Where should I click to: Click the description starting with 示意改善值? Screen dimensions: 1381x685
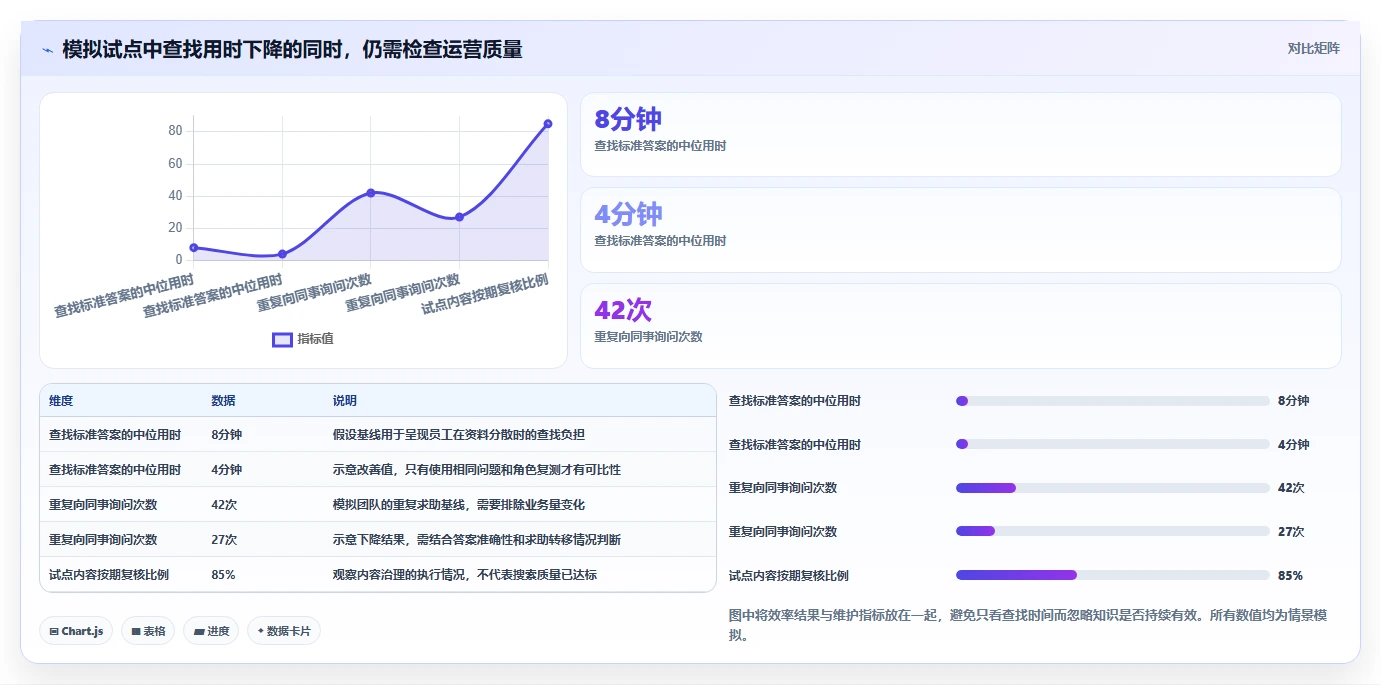tap(477, 470)
